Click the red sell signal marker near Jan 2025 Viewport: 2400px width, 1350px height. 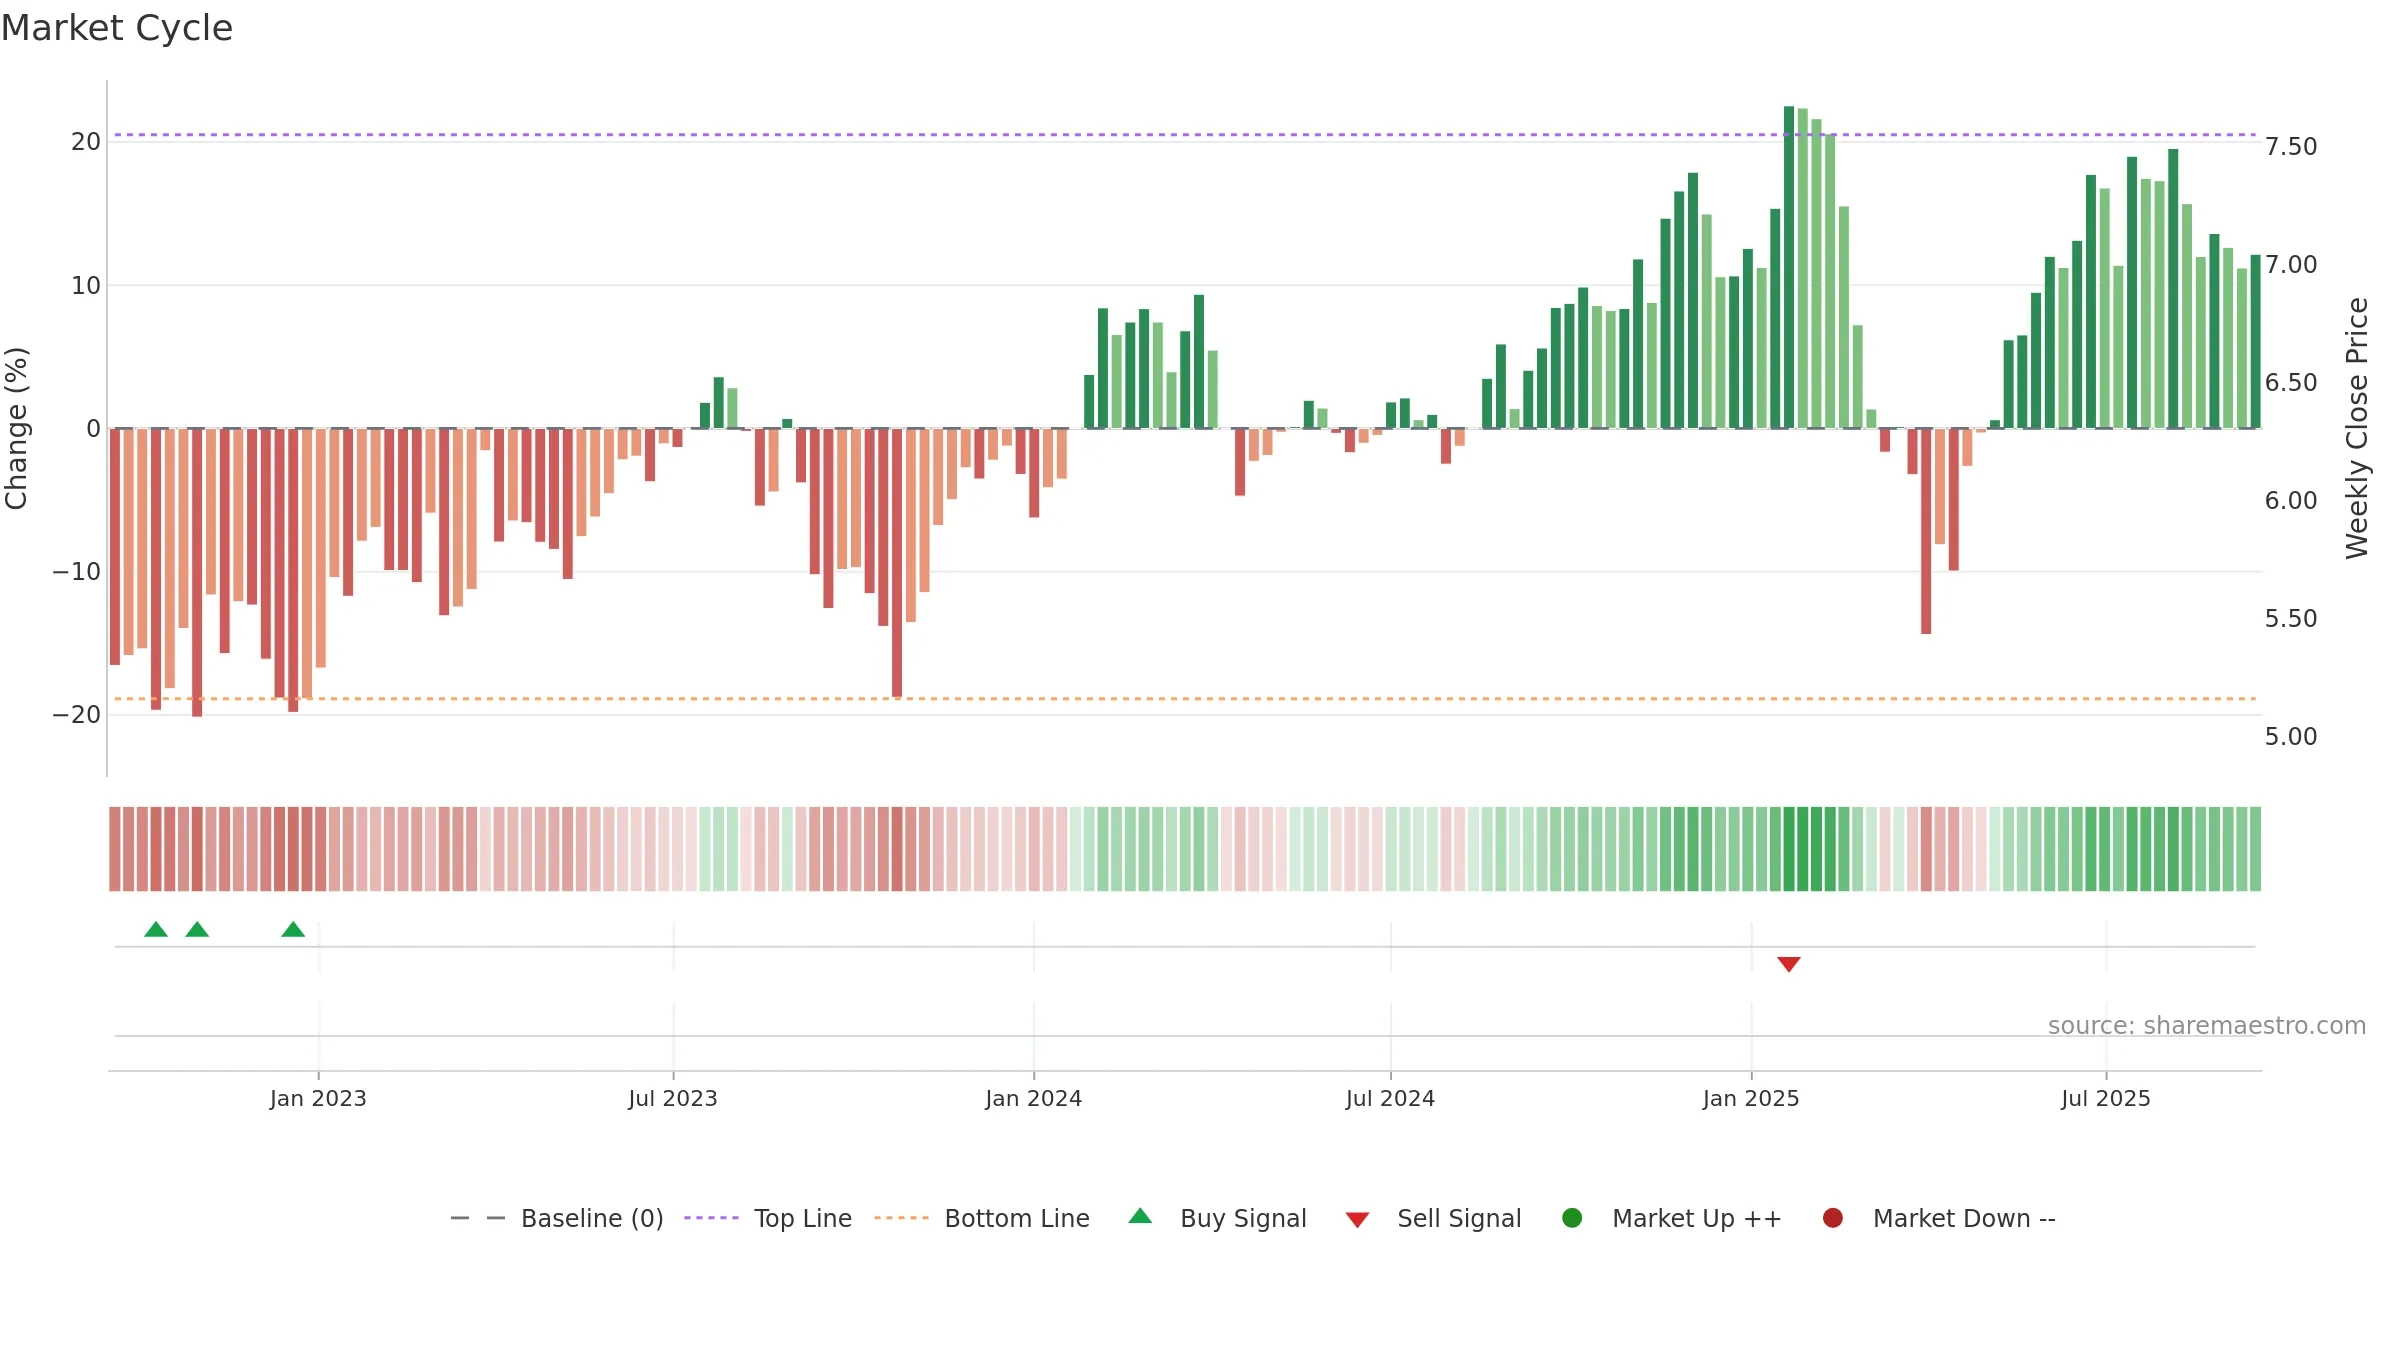coord(1789,964)
